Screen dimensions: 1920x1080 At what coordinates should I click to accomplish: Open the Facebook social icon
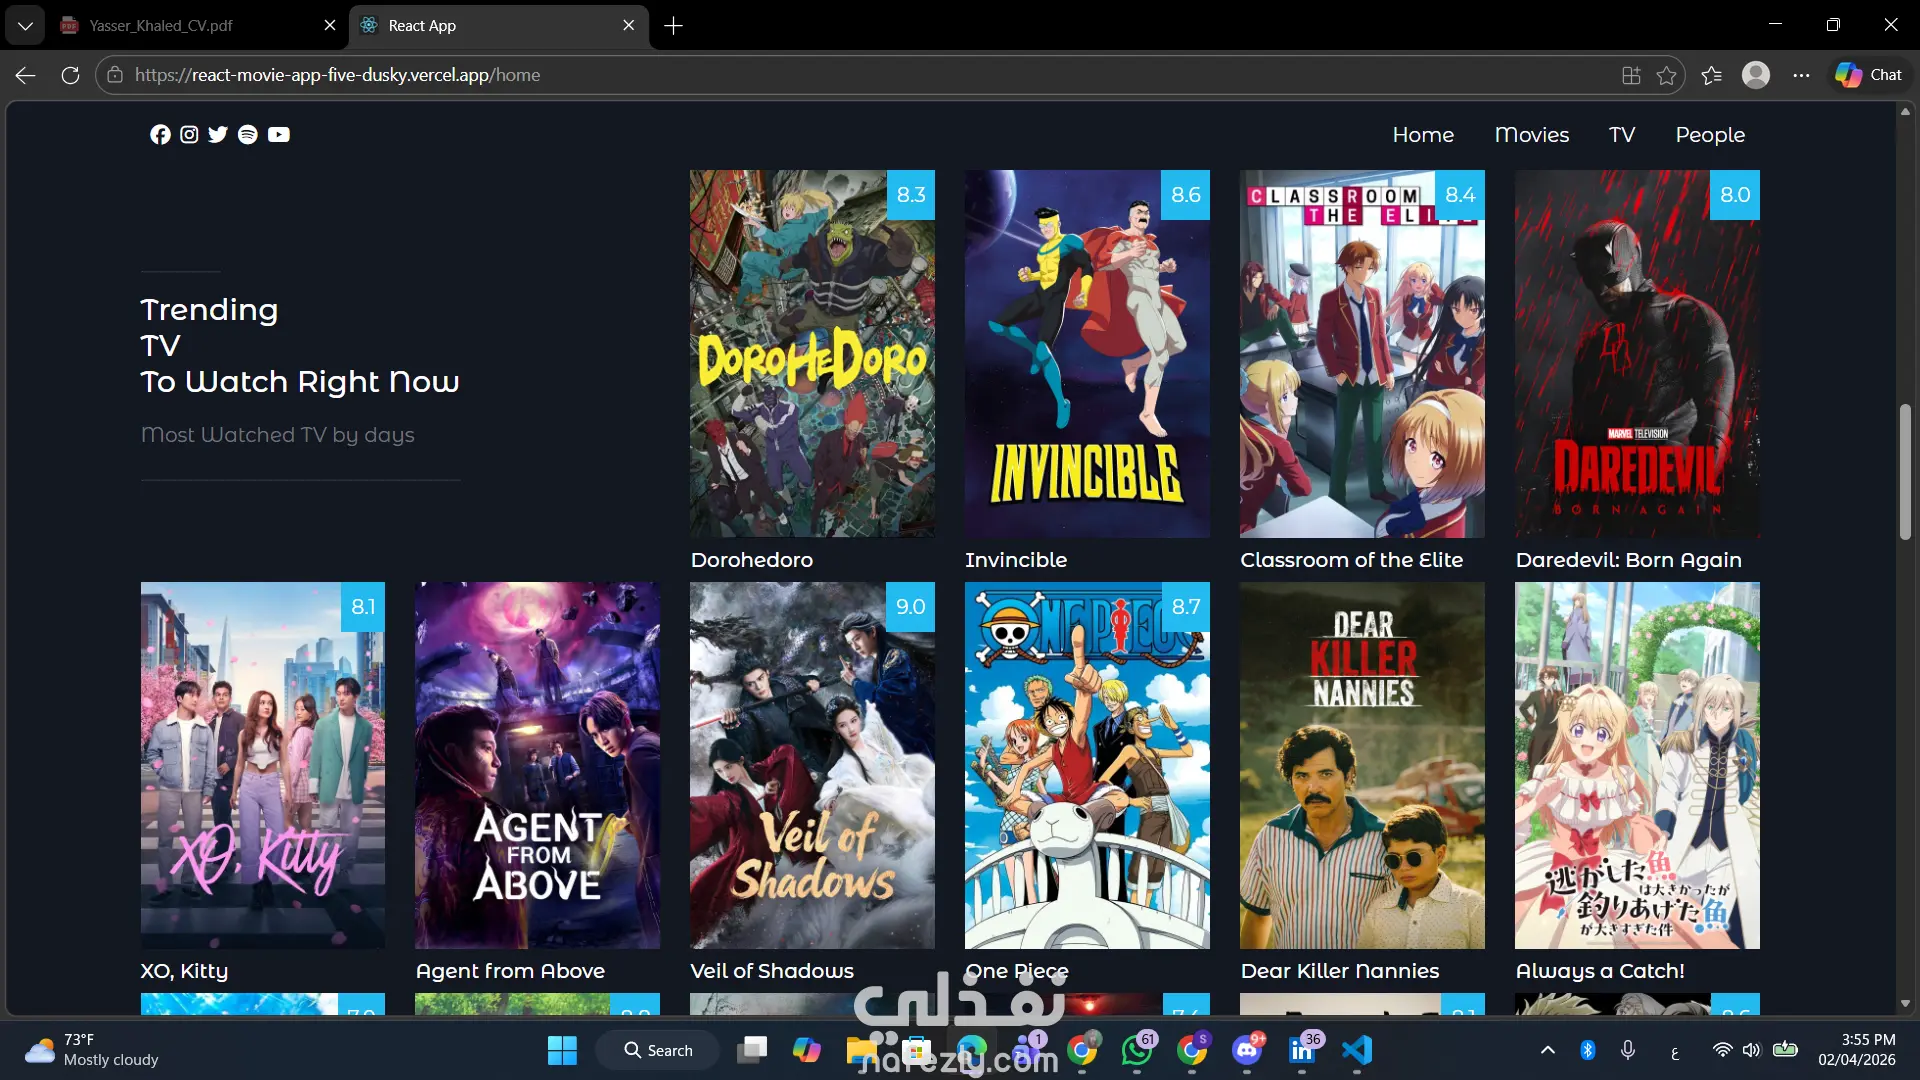pos(160,134)
